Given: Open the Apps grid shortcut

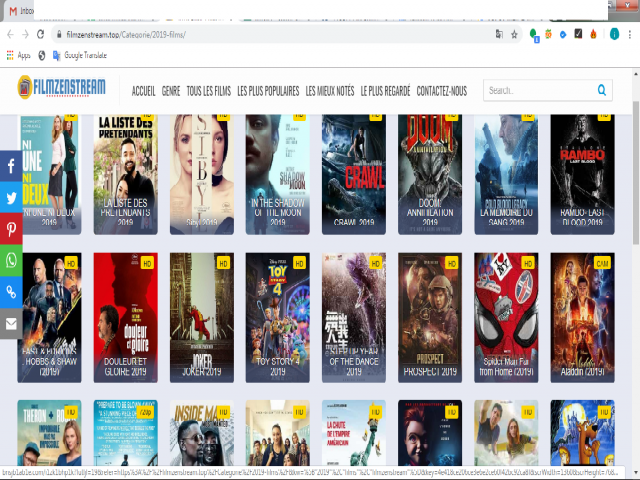Looking at the screenshot, I should 18,55.
